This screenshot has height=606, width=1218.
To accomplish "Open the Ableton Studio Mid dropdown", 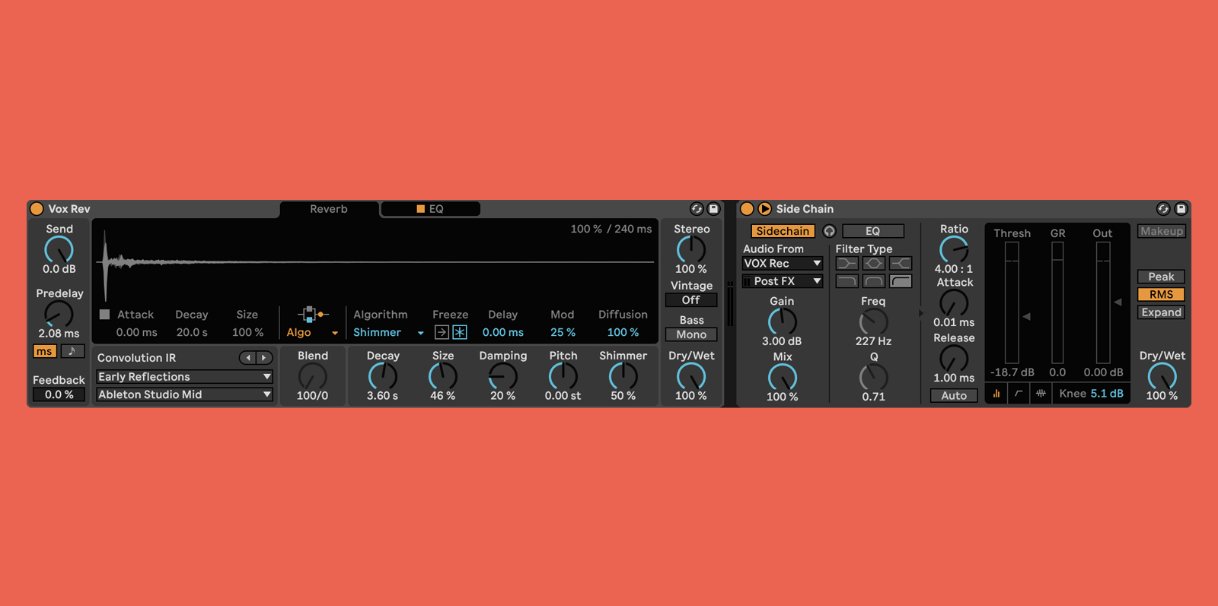I will coord(184,395).
